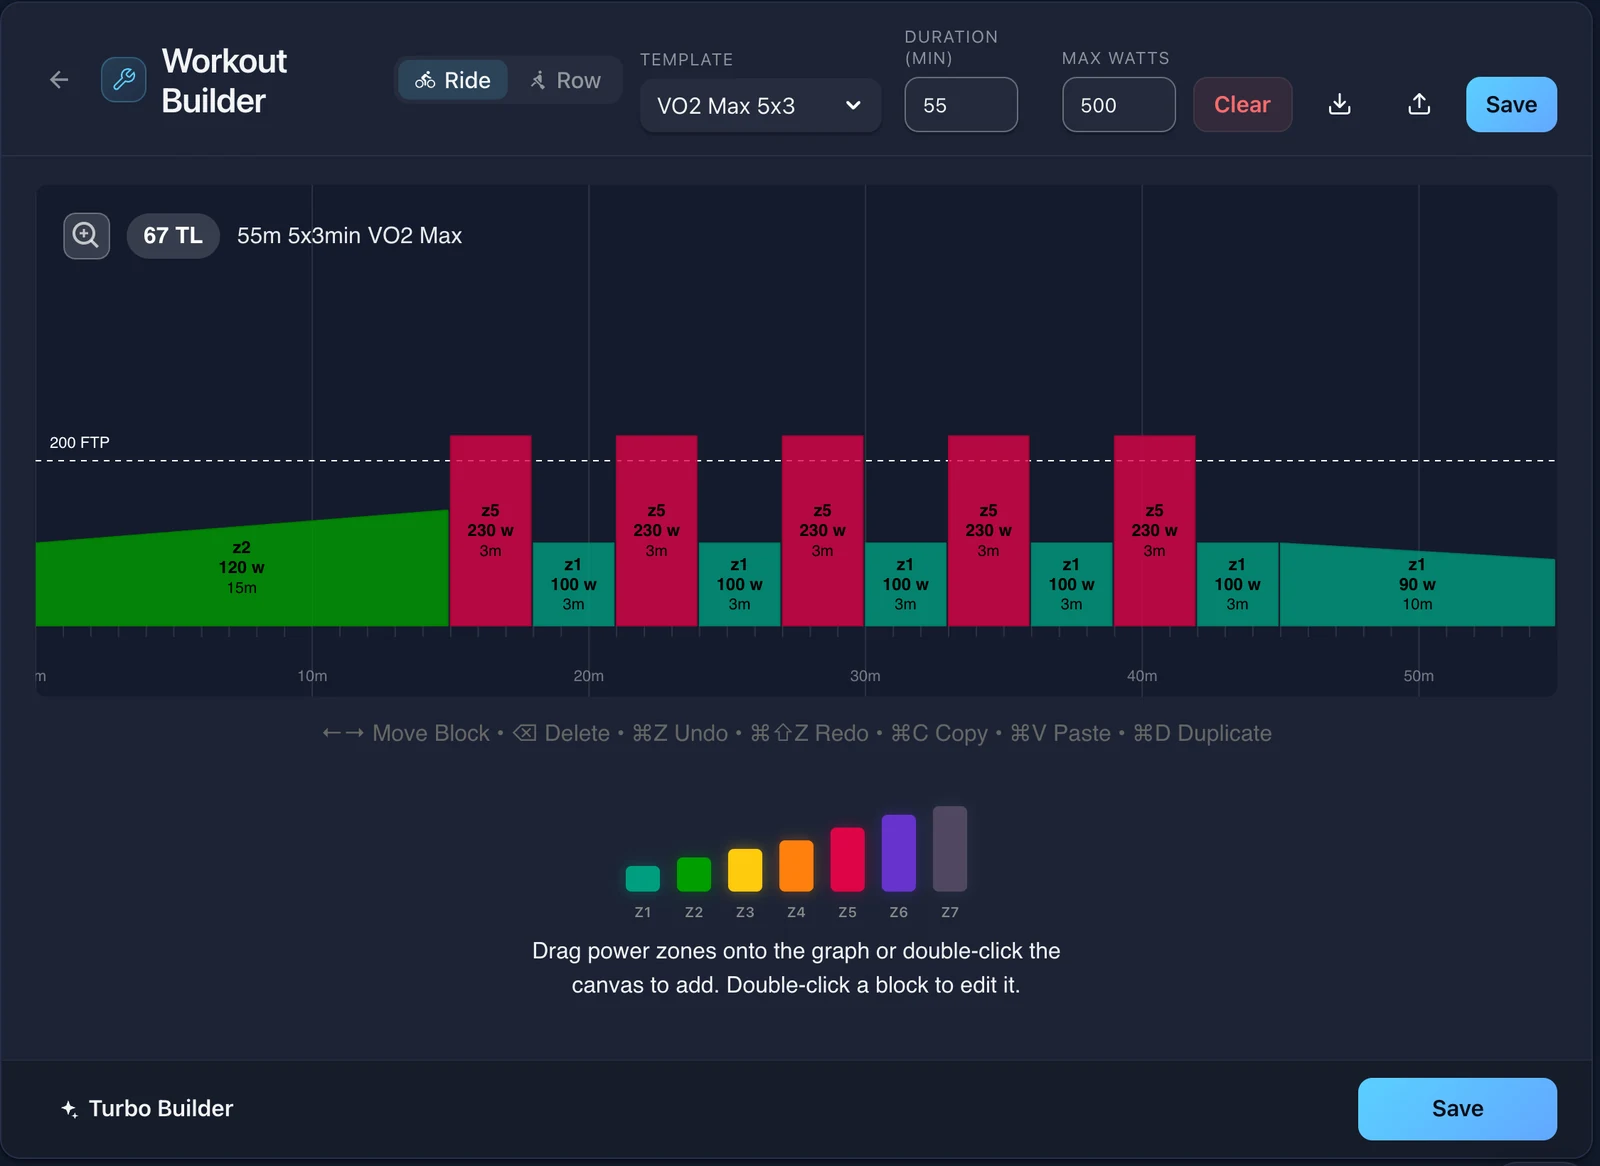Click the zoom magnifier icon on graph
This screenshot has width=1600, height=1166.
tap(87, 236)
